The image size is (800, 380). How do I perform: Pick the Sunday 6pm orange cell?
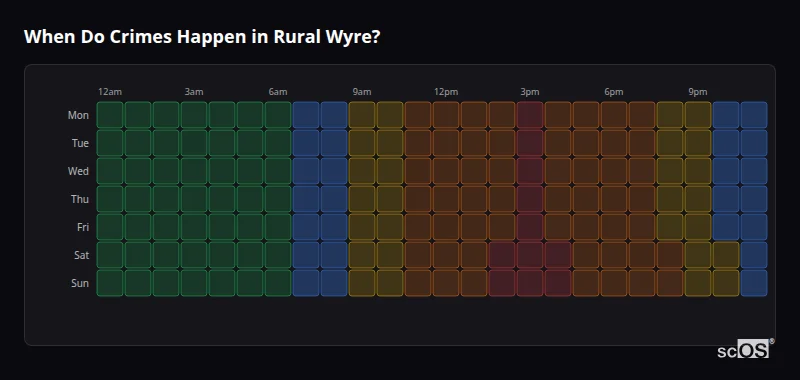tap(614, 283)
